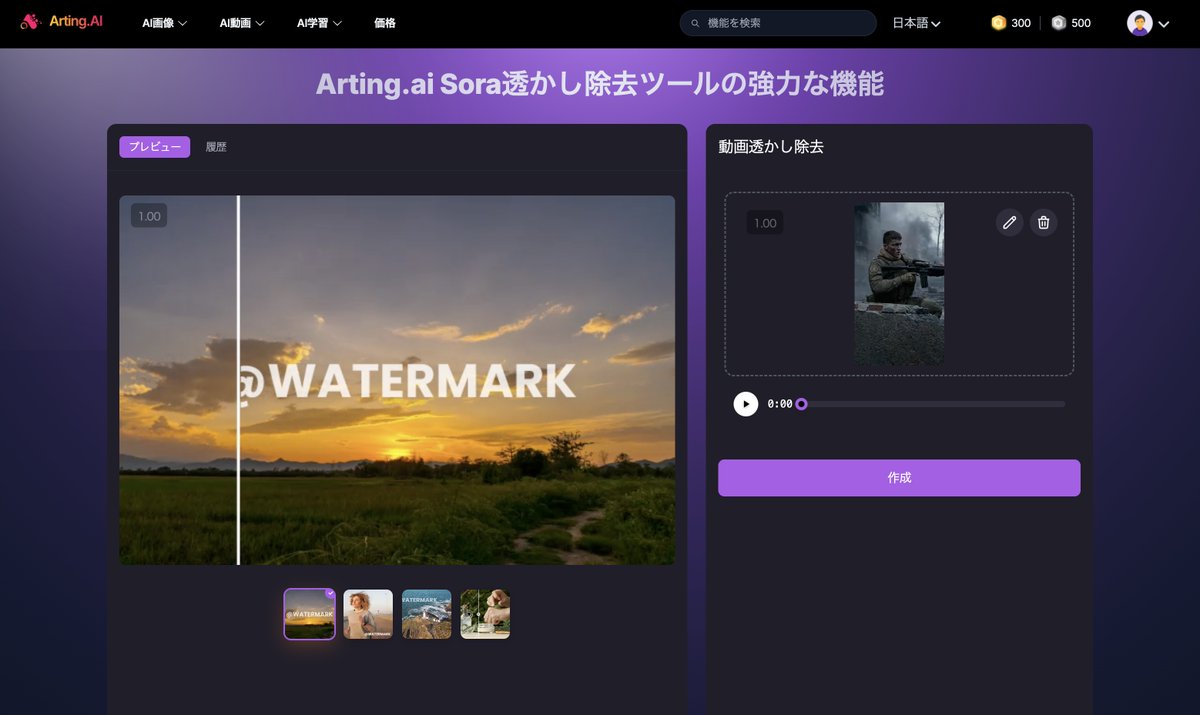1200x715 pixels.
Task: Open the 価格 pricing page
Action: point(384,23)
